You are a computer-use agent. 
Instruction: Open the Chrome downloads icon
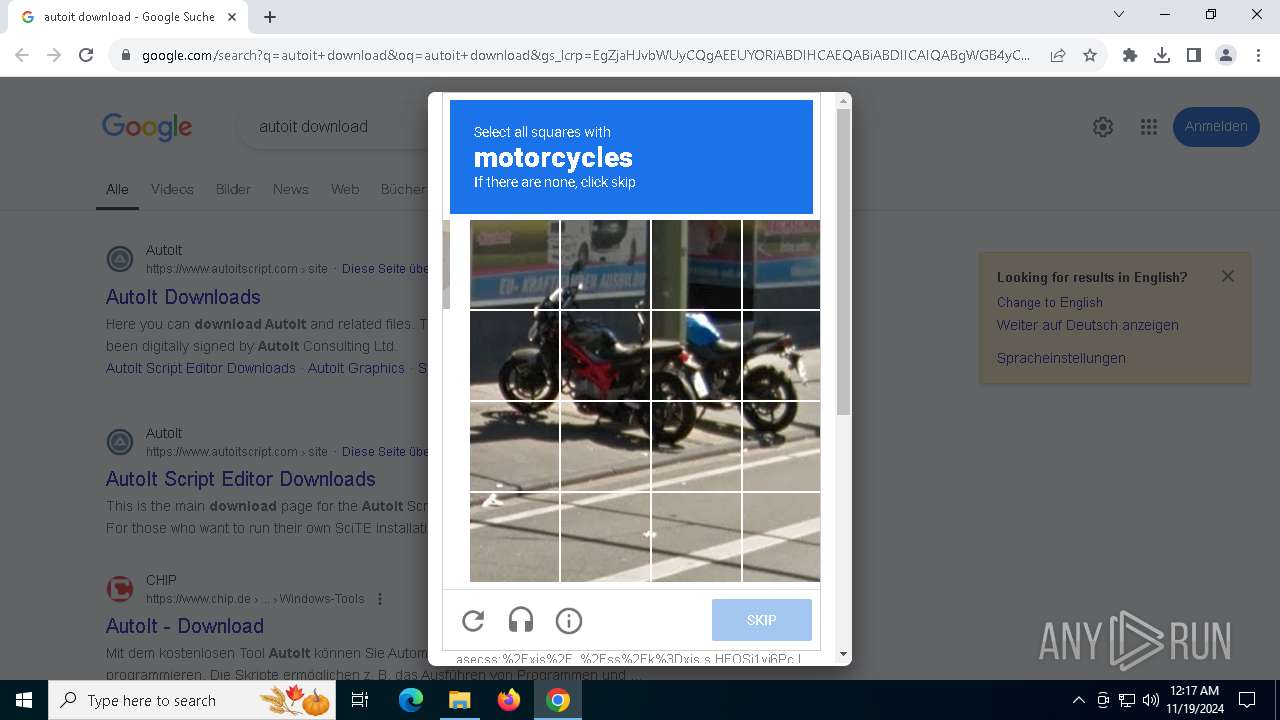pyautogui.click(x=1162, y=55)
